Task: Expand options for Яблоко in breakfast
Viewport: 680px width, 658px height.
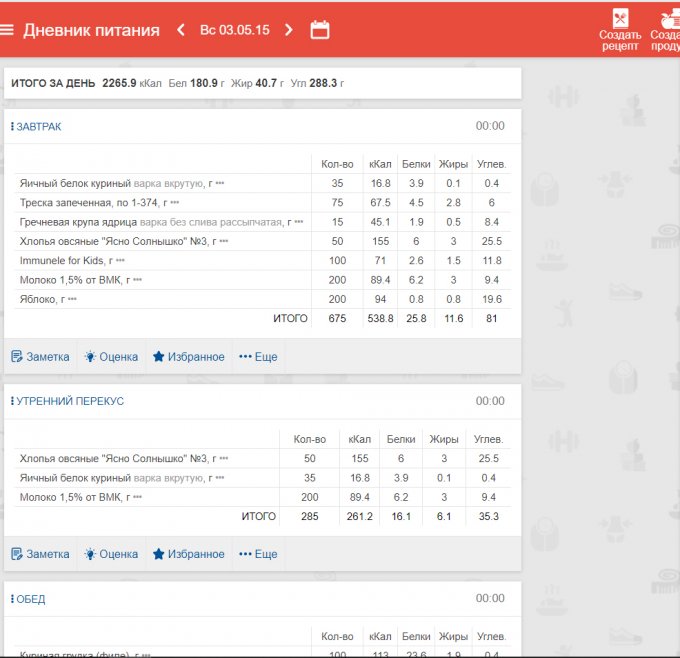Action: (73, 299)
